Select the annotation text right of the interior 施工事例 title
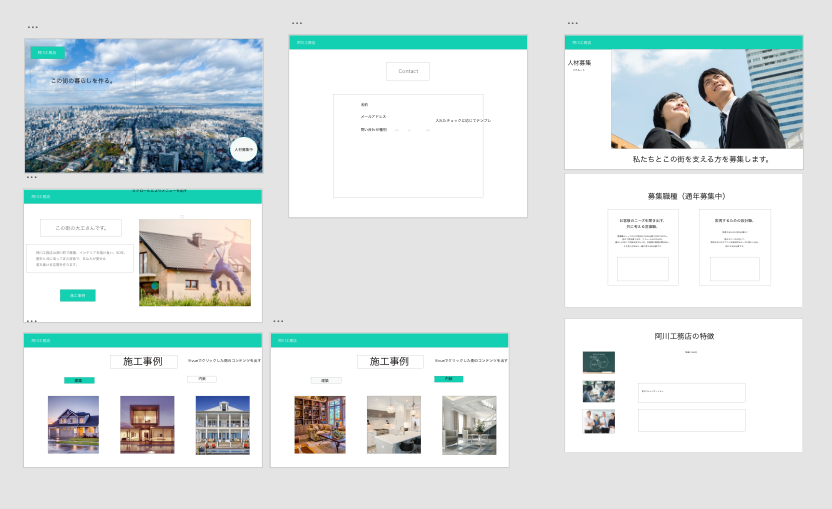 pos(471,361)
